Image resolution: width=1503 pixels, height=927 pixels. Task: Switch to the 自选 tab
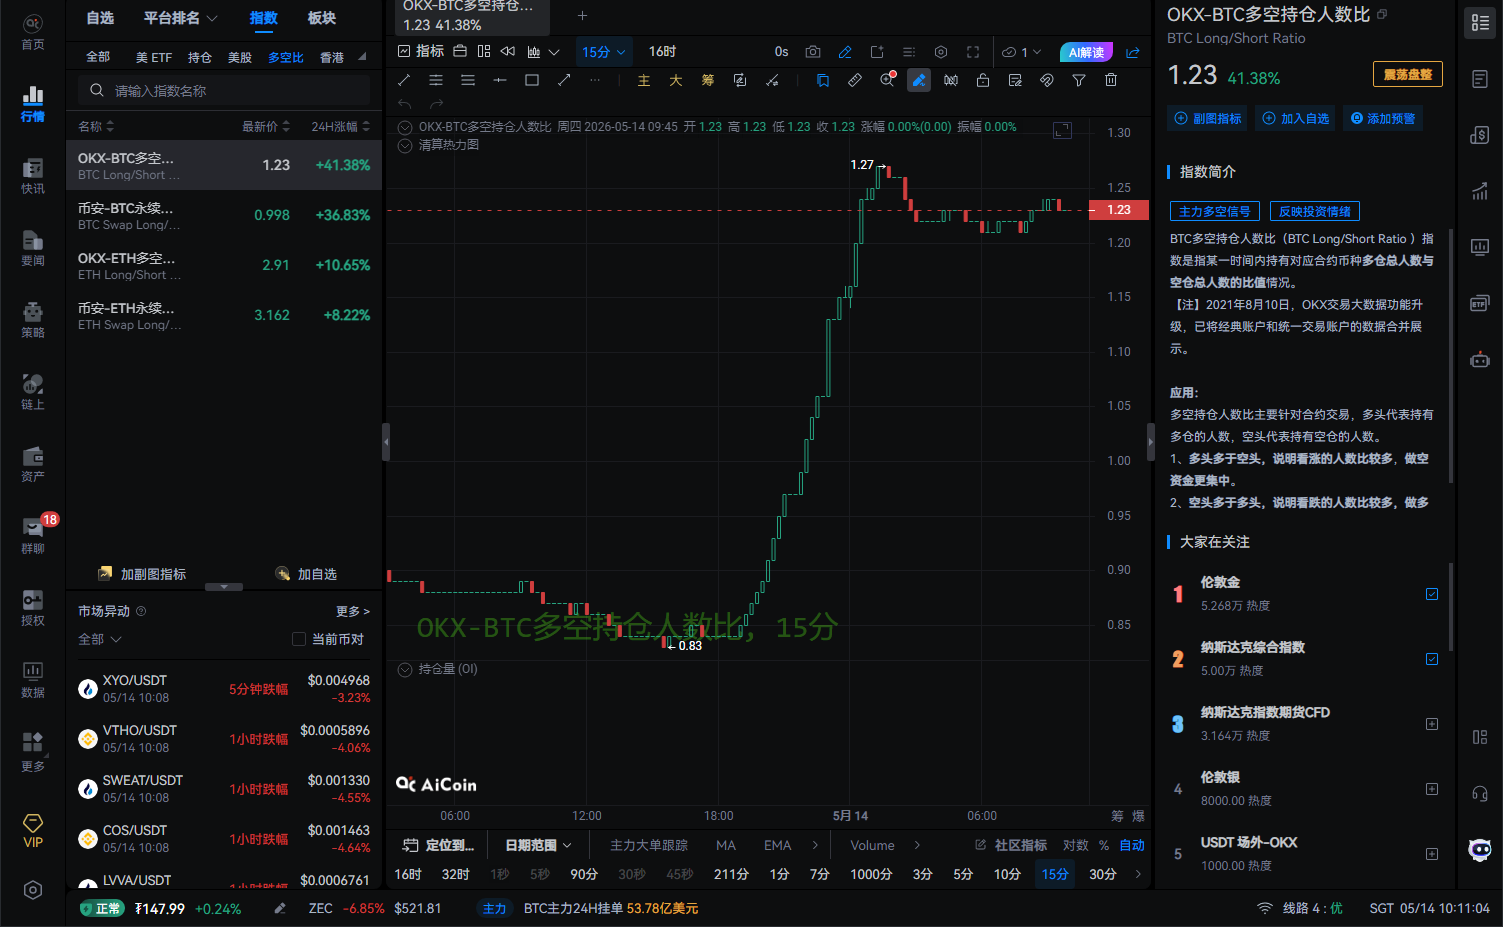pos(100,18)
